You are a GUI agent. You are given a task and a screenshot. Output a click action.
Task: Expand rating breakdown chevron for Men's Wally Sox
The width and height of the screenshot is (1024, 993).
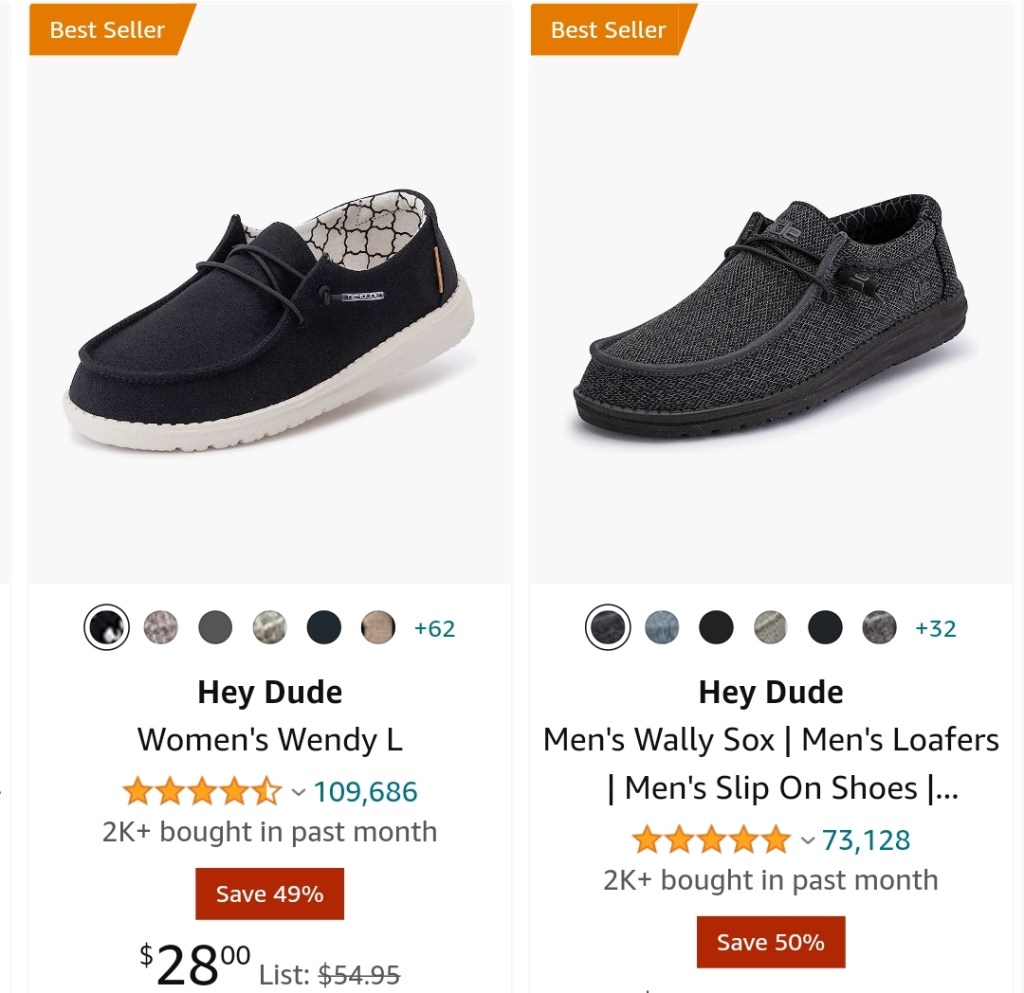coord(808,840)
